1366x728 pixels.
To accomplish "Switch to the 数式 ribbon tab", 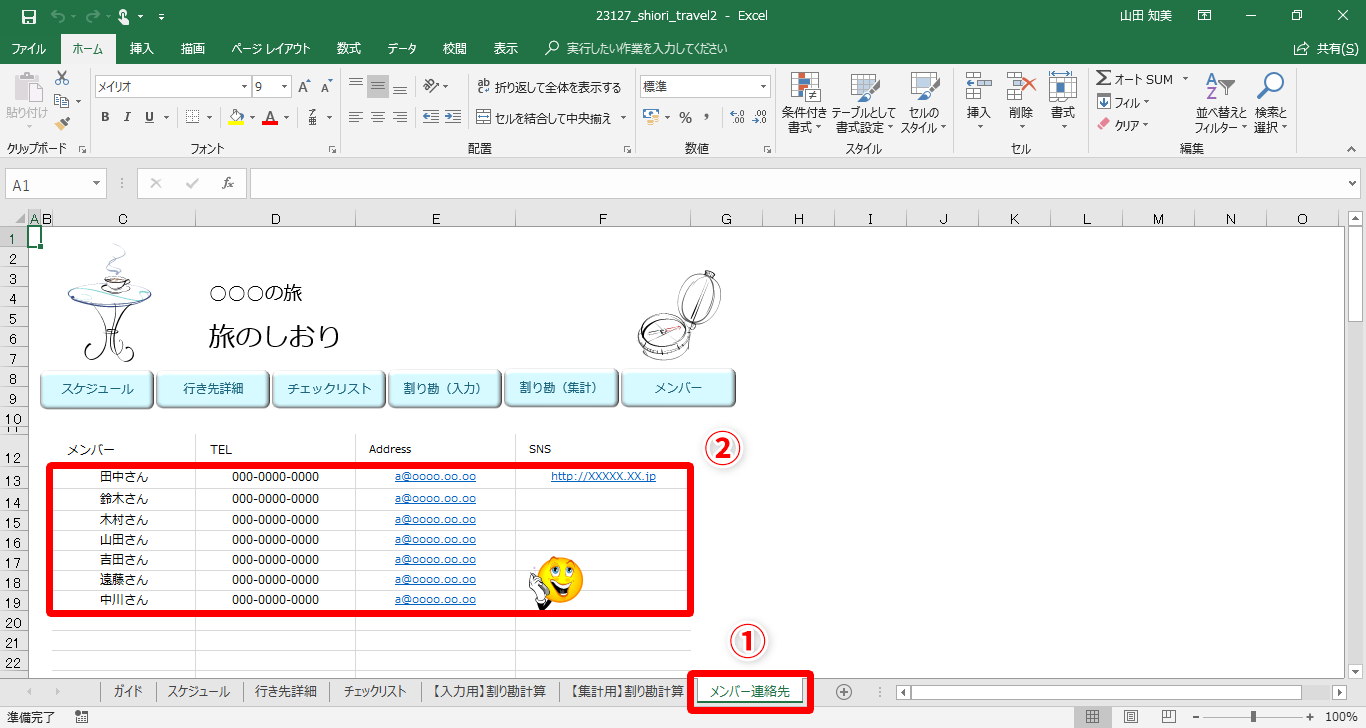I will coord(349,48).
